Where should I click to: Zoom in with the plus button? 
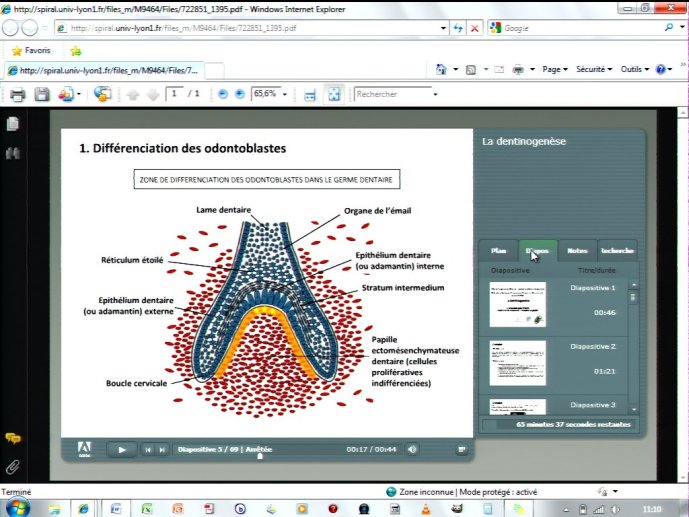pos(239,94)
